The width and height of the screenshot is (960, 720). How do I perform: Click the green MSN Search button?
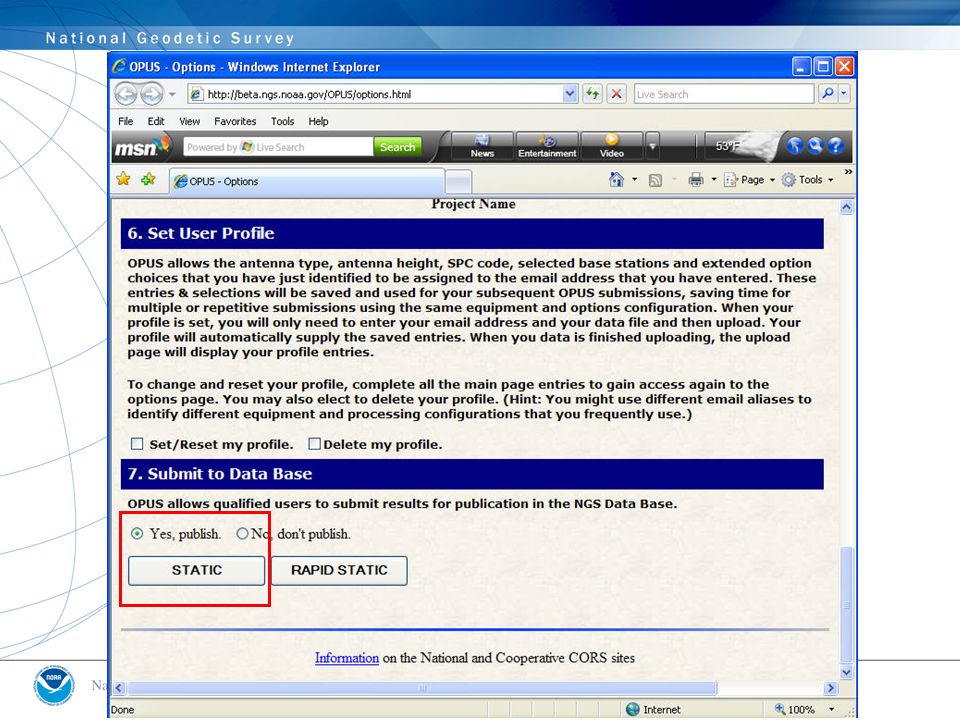click(x=397, y=147)
